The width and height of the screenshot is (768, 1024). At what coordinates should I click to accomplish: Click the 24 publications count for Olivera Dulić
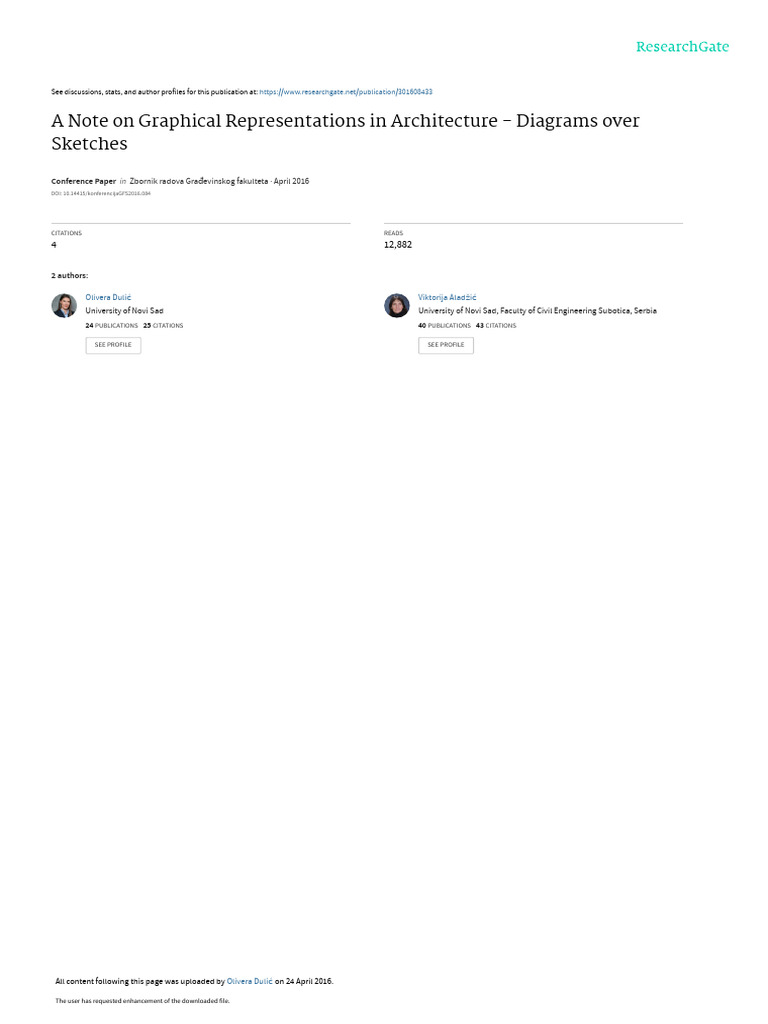click(x=112, y=325)
